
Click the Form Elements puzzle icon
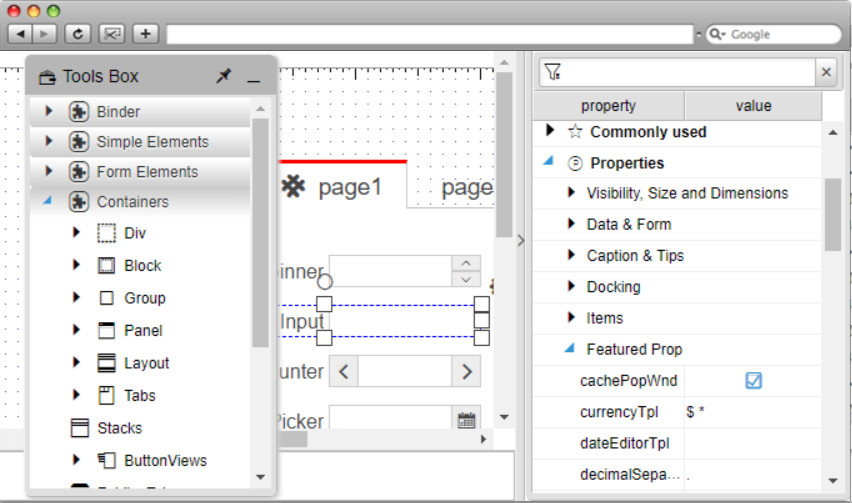(79, 172)
